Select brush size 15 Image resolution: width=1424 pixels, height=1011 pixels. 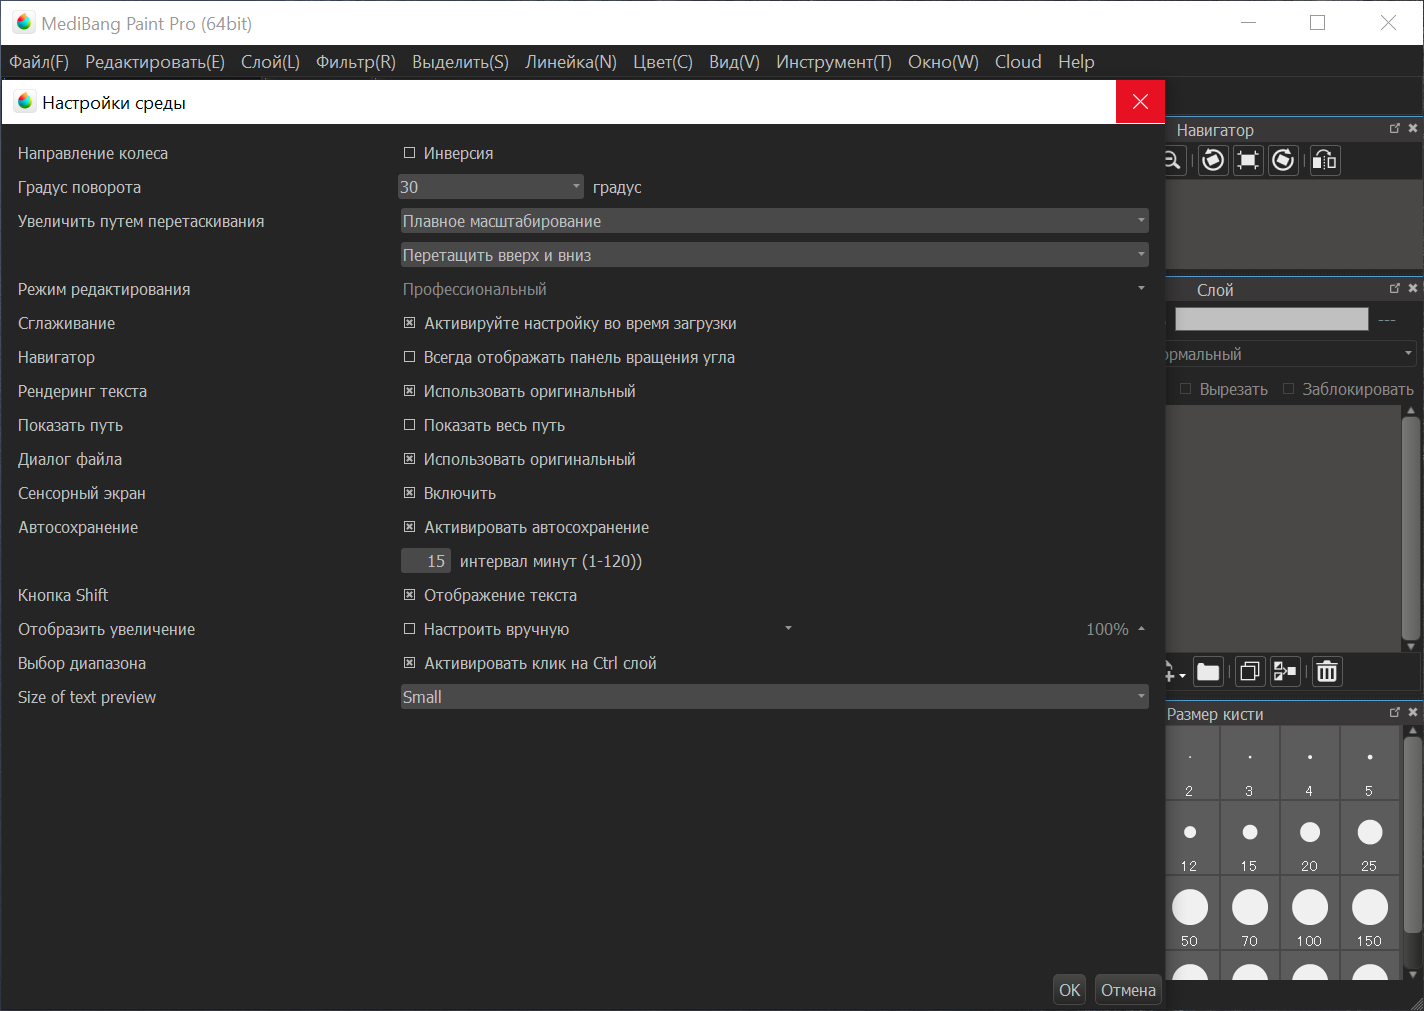(x=1250, y=838)
